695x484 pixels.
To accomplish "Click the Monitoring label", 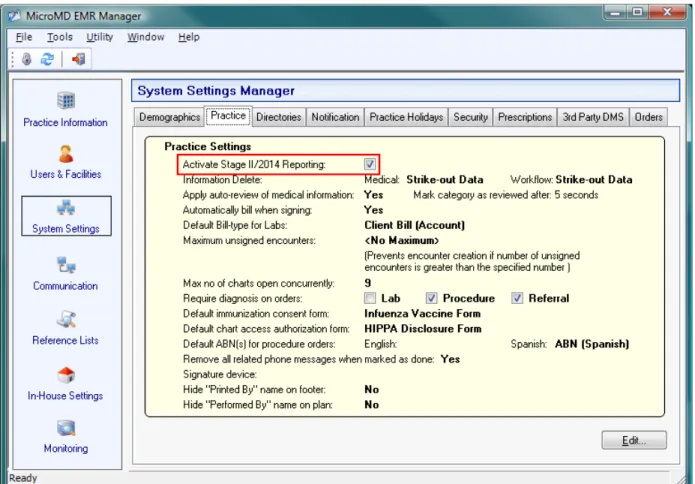I will pos(66,448).
